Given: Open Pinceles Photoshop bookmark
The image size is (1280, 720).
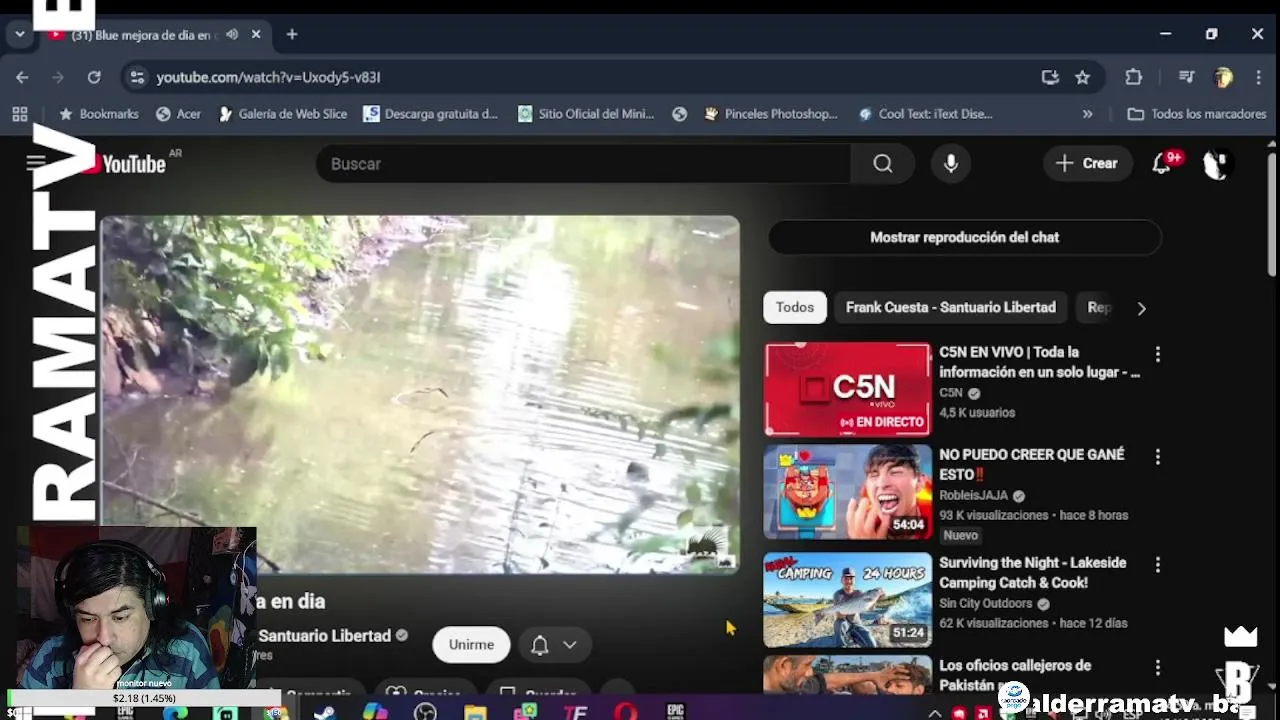Looking at the screenshot, I should (770, 114).
